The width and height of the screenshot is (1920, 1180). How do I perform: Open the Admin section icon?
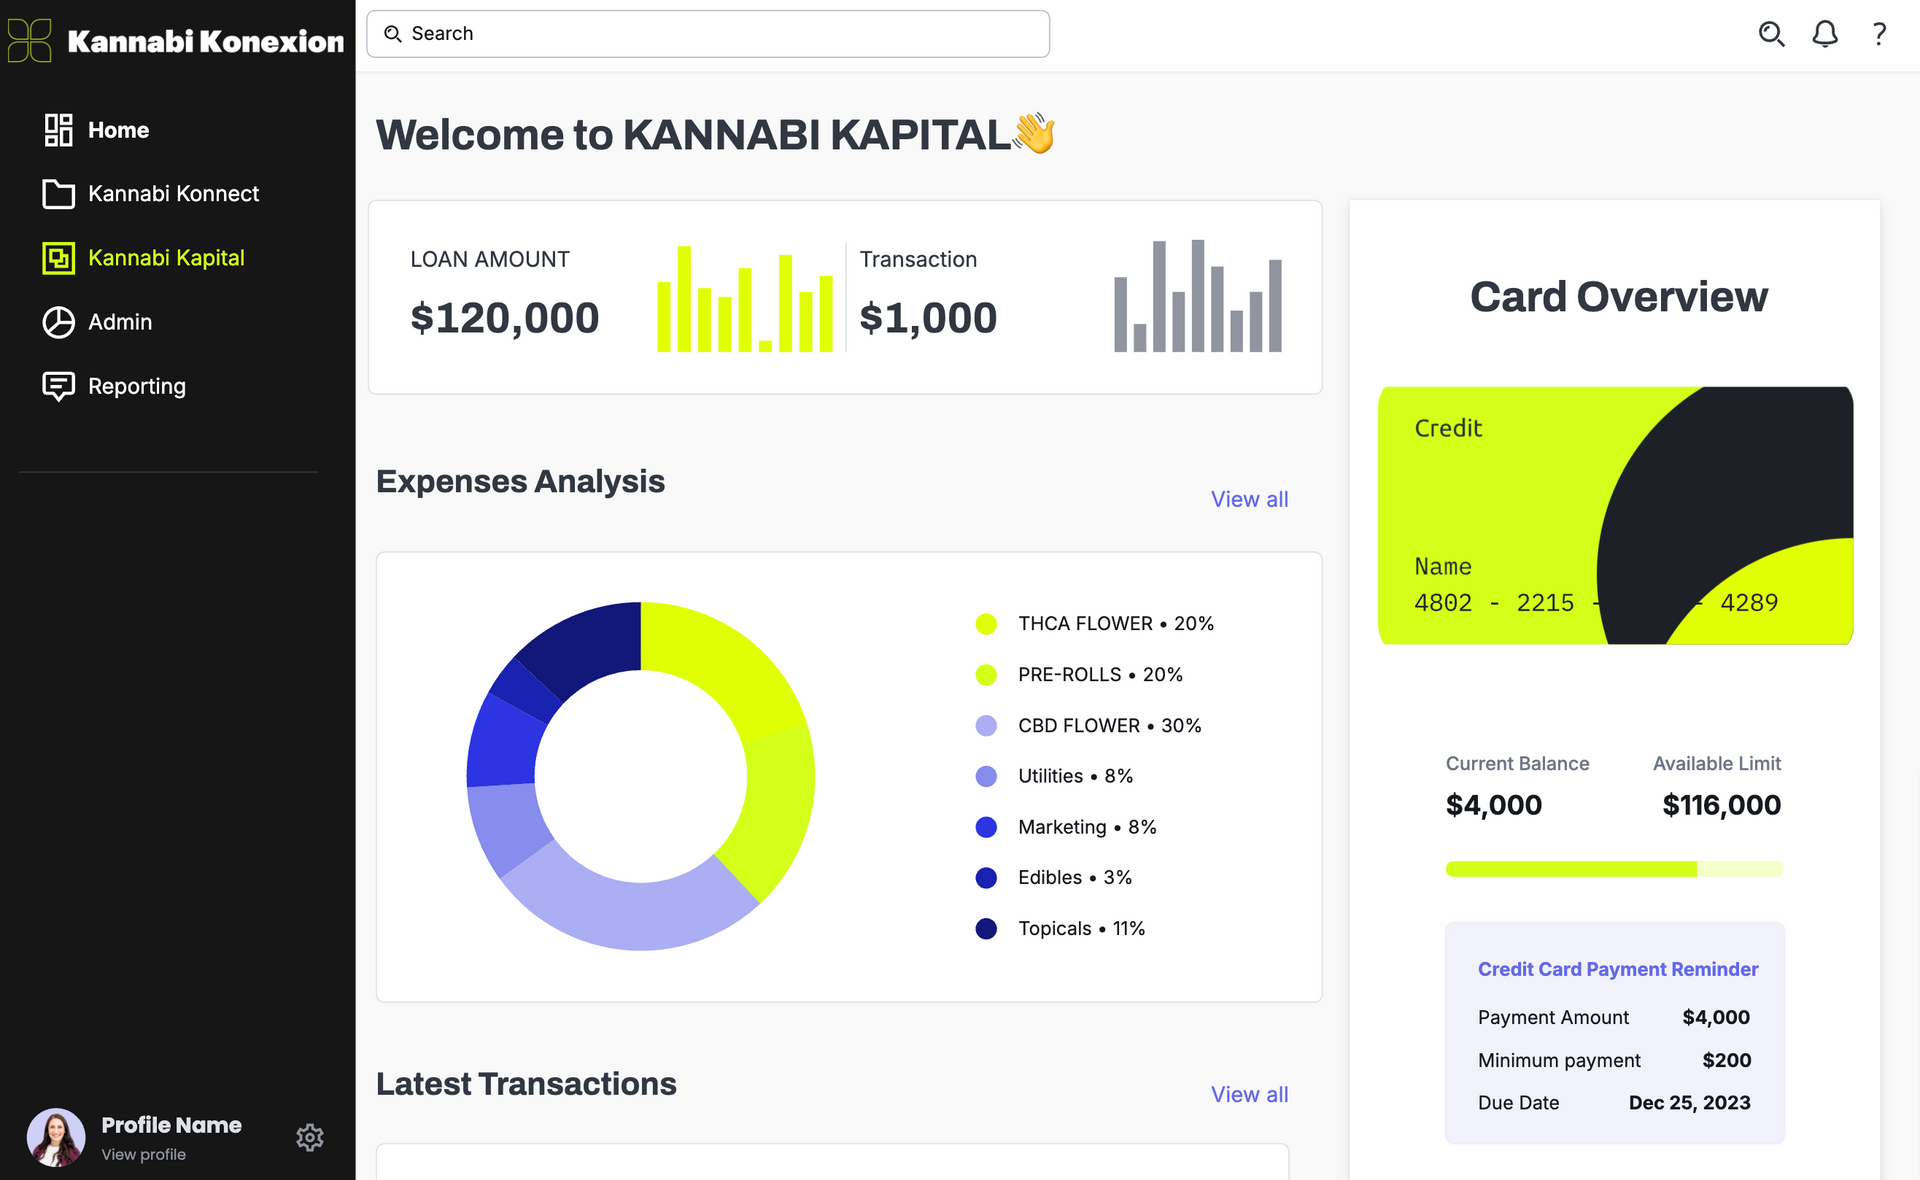tap(57, 321)
